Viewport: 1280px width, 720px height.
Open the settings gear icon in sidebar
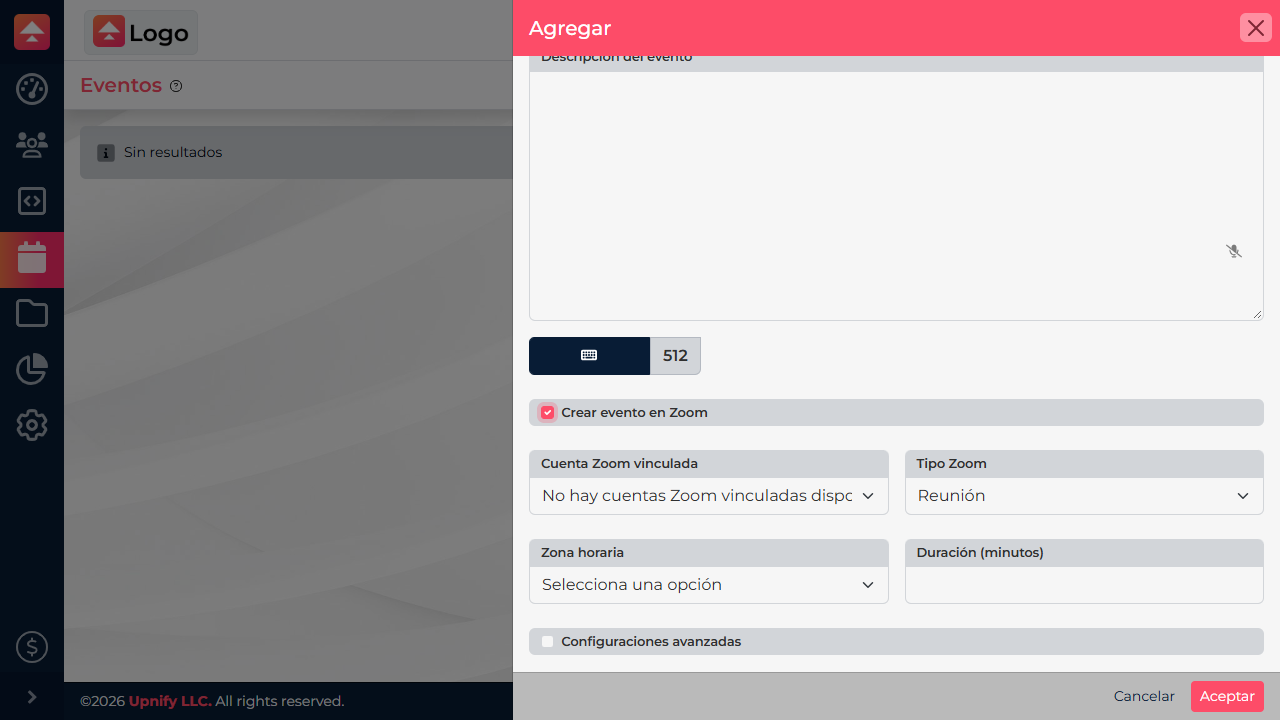(x=32, y=425)
